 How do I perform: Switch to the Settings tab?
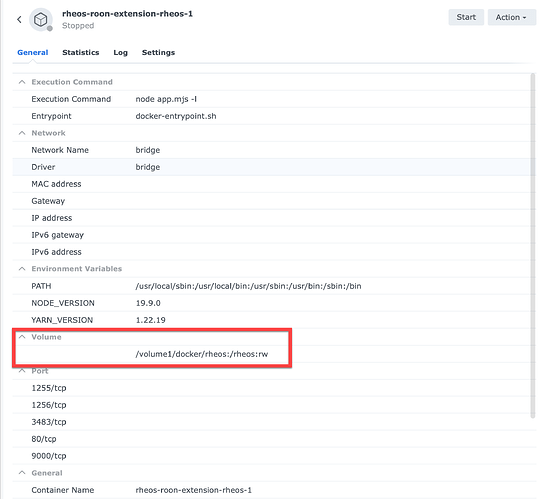tap(158, 52)
